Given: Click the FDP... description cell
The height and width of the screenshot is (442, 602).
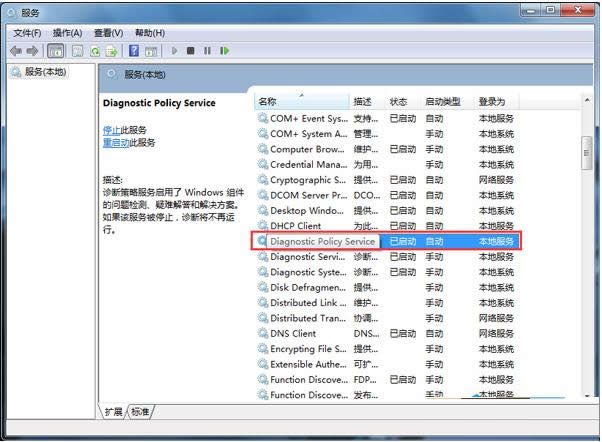Looking at the screenshot, I should coord(365,380).
